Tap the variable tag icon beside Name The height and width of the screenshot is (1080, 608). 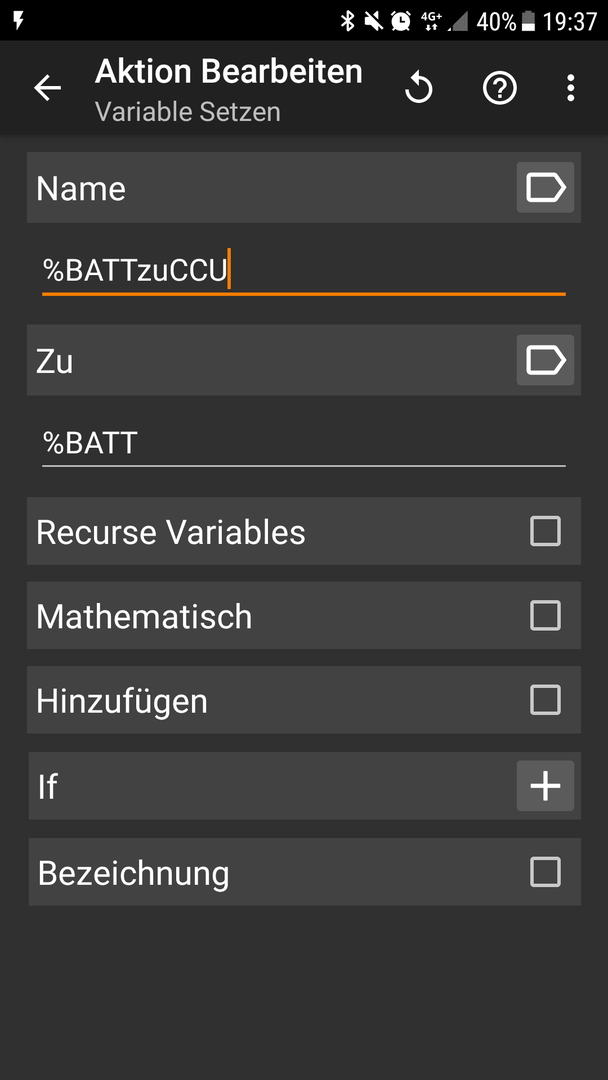click(x=545, y=187)
